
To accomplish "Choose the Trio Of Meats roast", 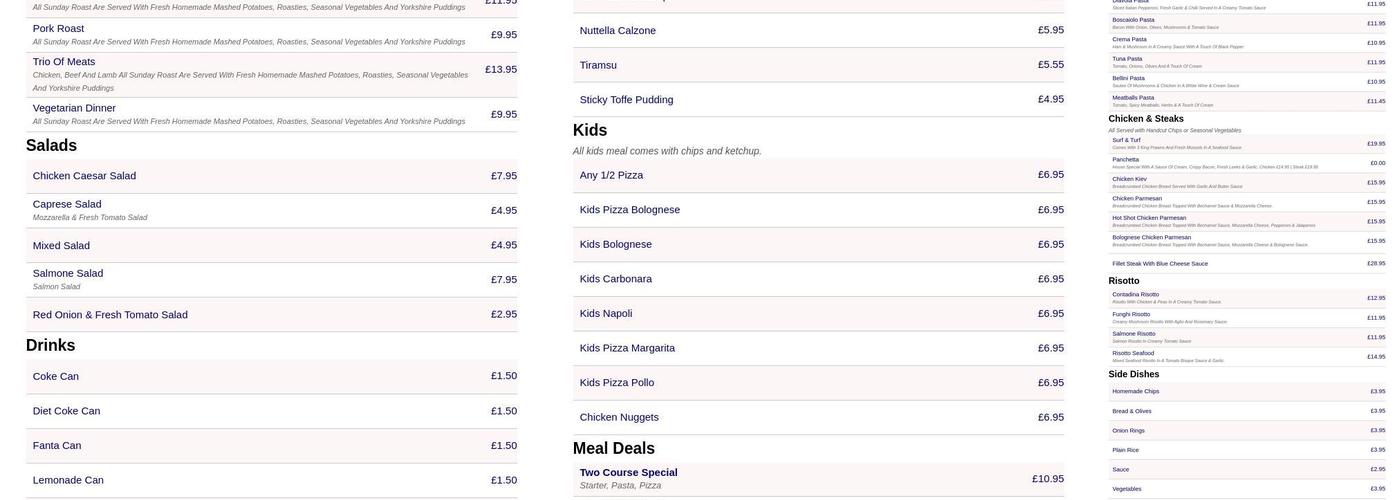I will pyautogui.click(x=64, y=62).
